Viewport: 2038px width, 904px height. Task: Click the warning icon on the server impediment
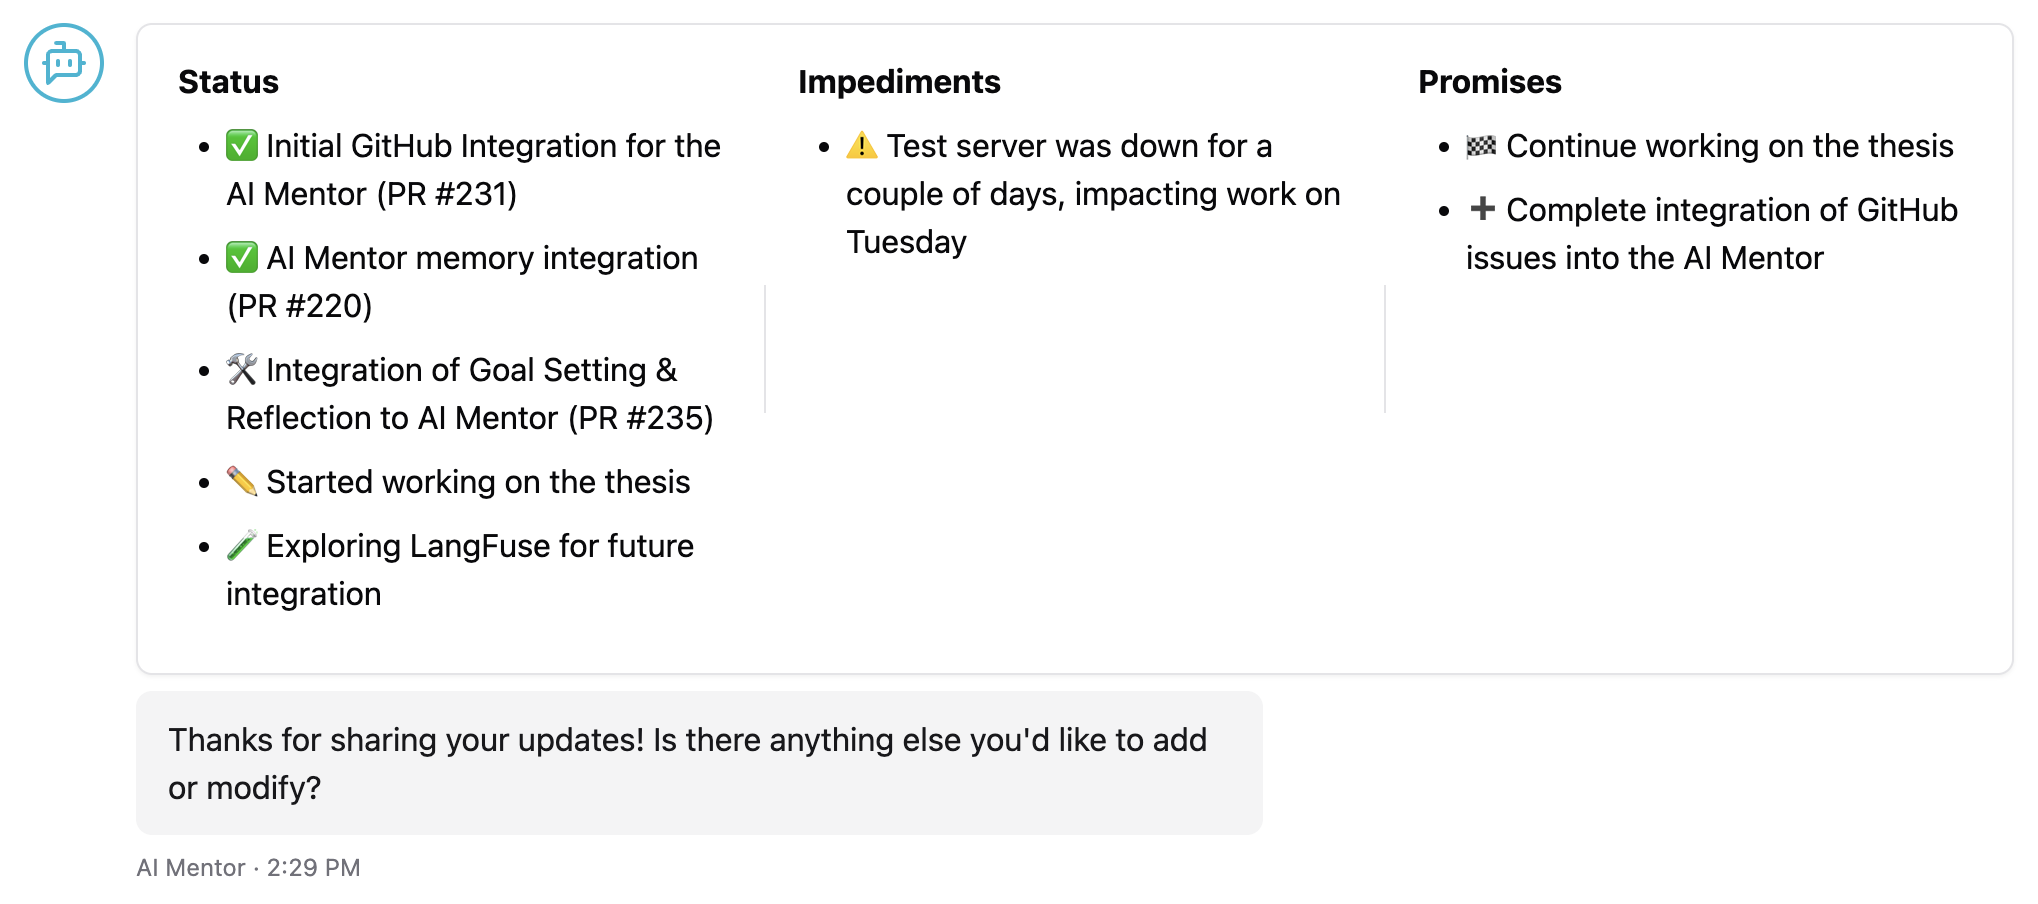coord(862,145)
